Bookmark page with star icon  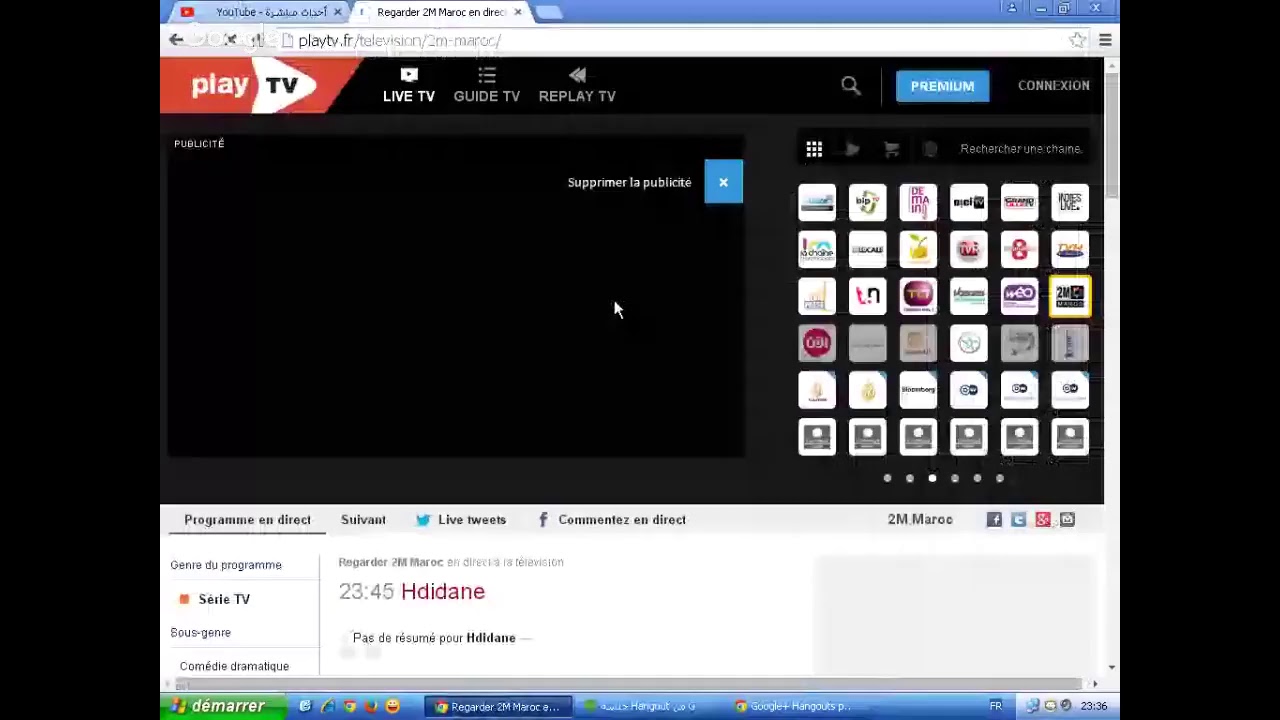pyautogui.click(x=1077, y=40)
